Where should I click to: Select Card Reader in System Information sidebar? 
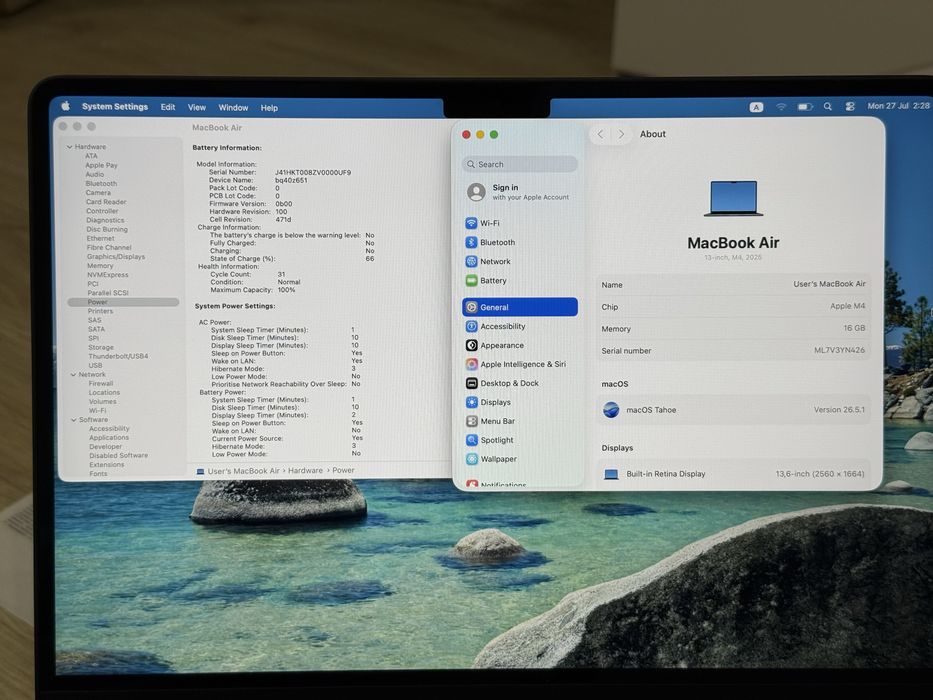[x=106, y=202]
